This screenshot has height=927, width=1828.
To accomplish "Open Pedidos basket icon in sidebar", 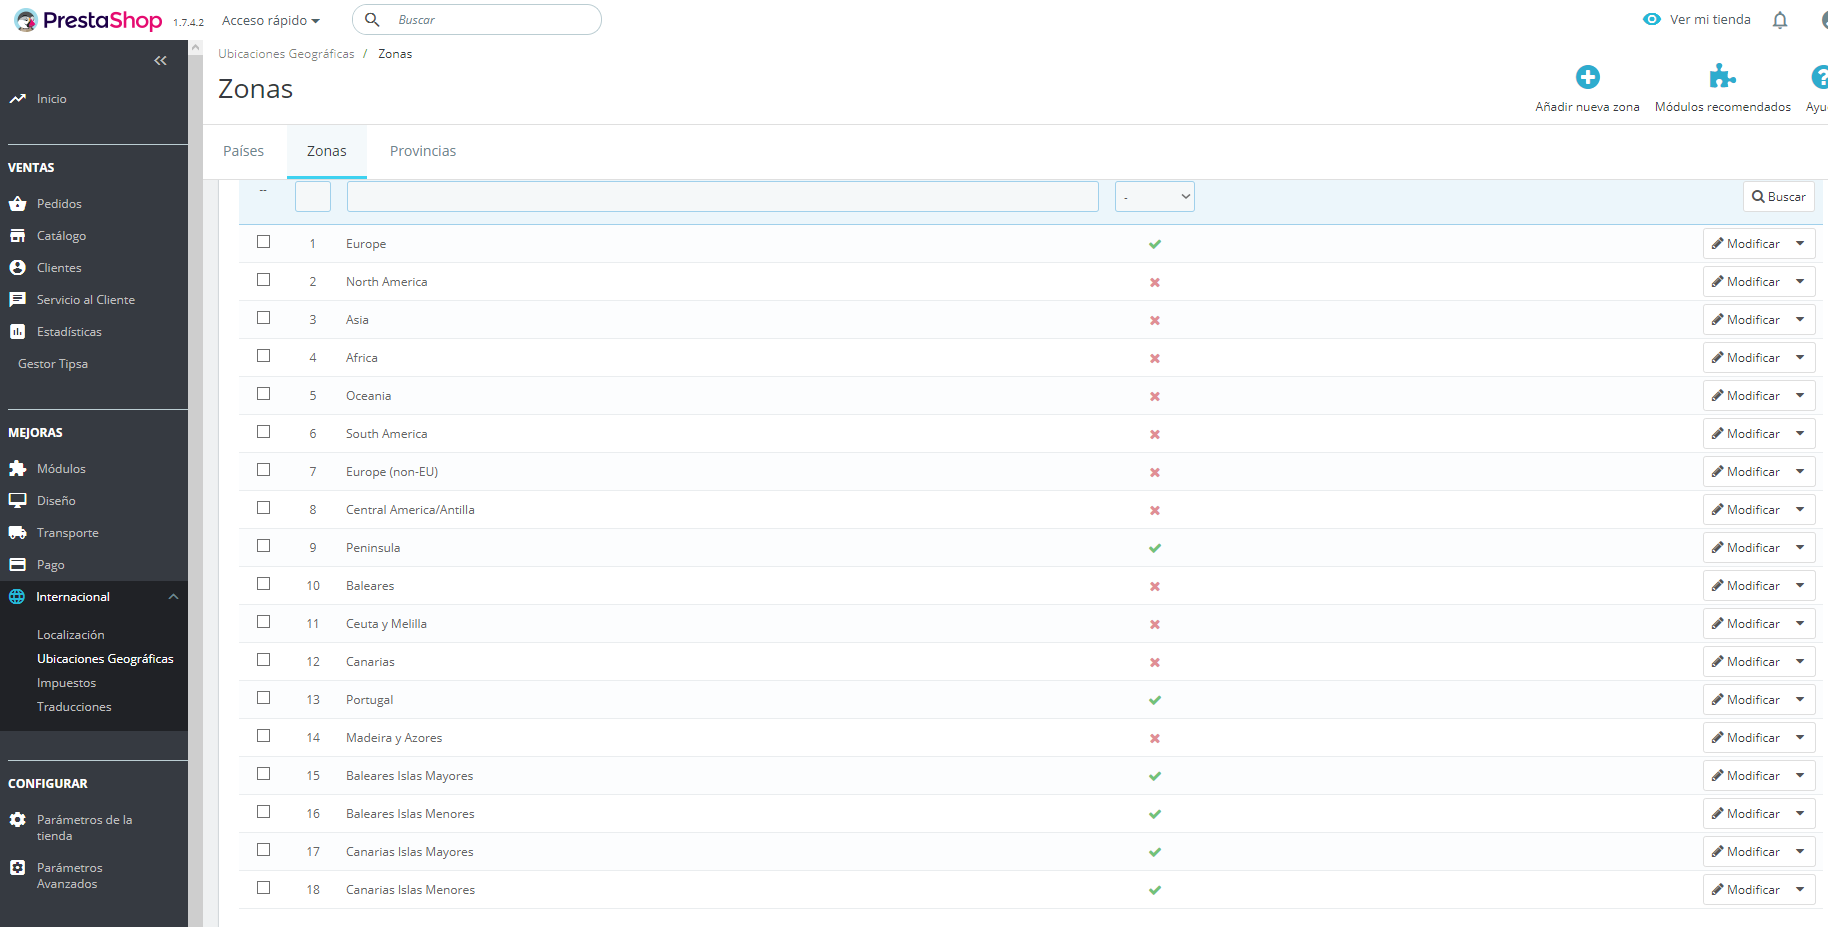I will [17, 204].
